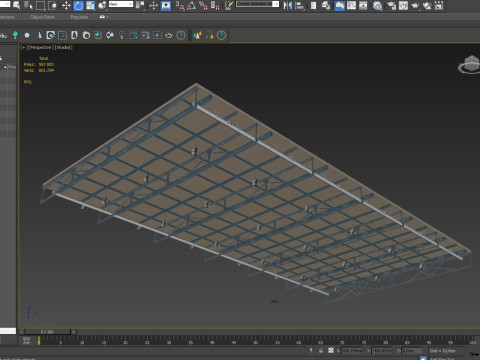The image size is (480, 360).
Task: Open the Object Paint ribbon tab
Action: pyautogui.click(x=42, y=17)
